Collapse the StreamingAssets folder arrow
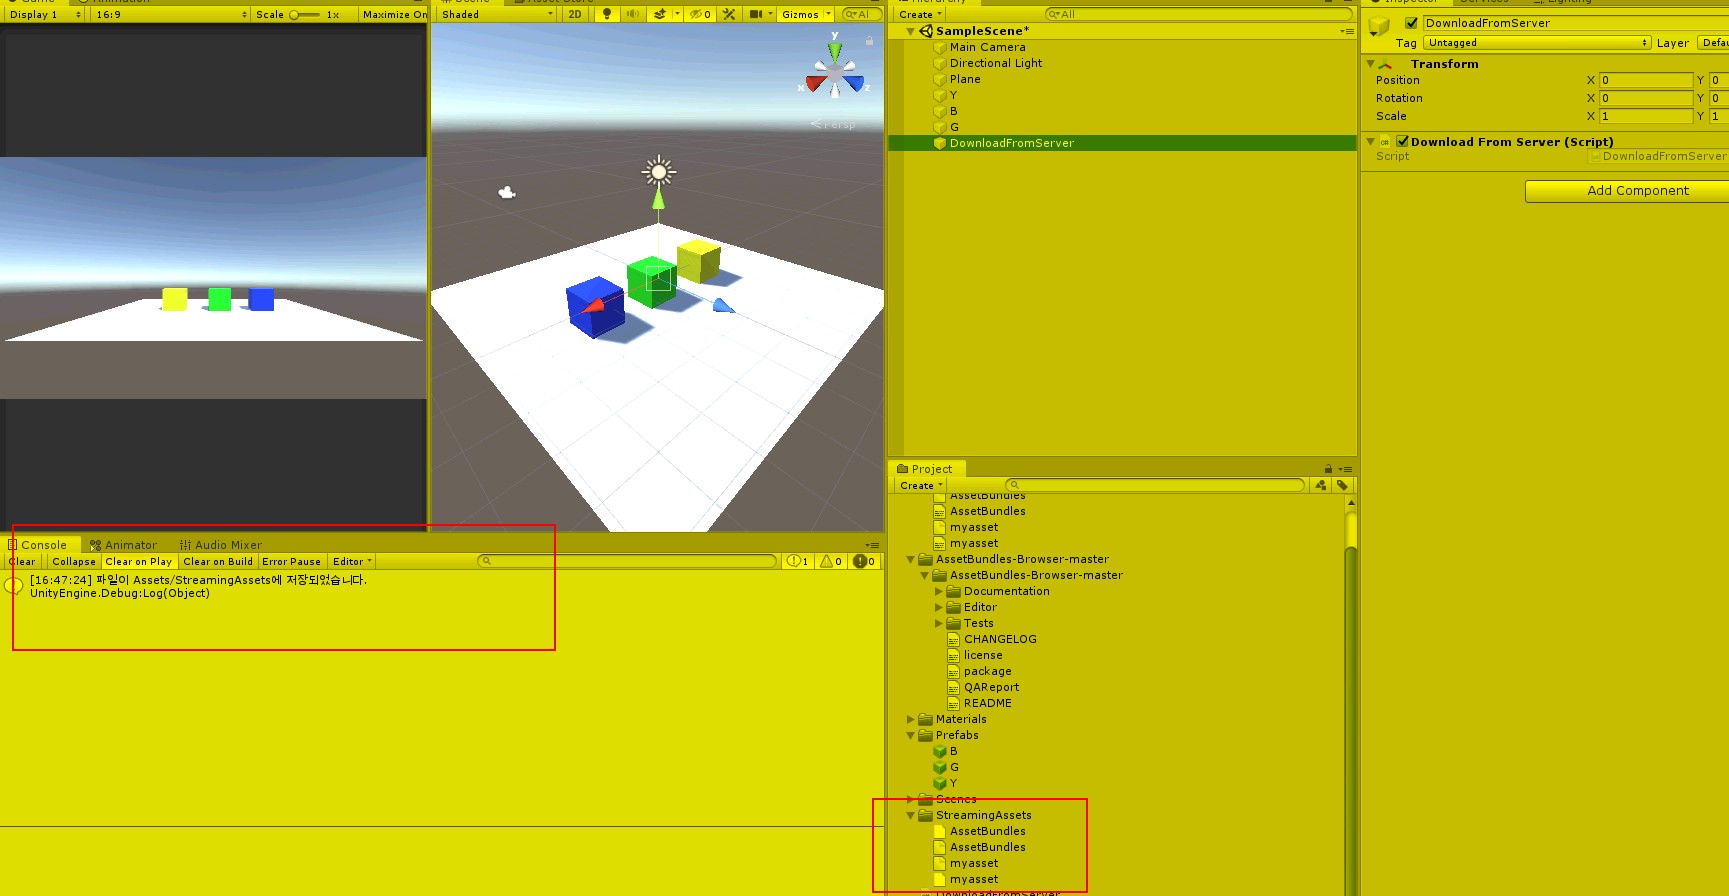Screen dimensions: 1729x896 pyautogui.click(x=910, y=815)
